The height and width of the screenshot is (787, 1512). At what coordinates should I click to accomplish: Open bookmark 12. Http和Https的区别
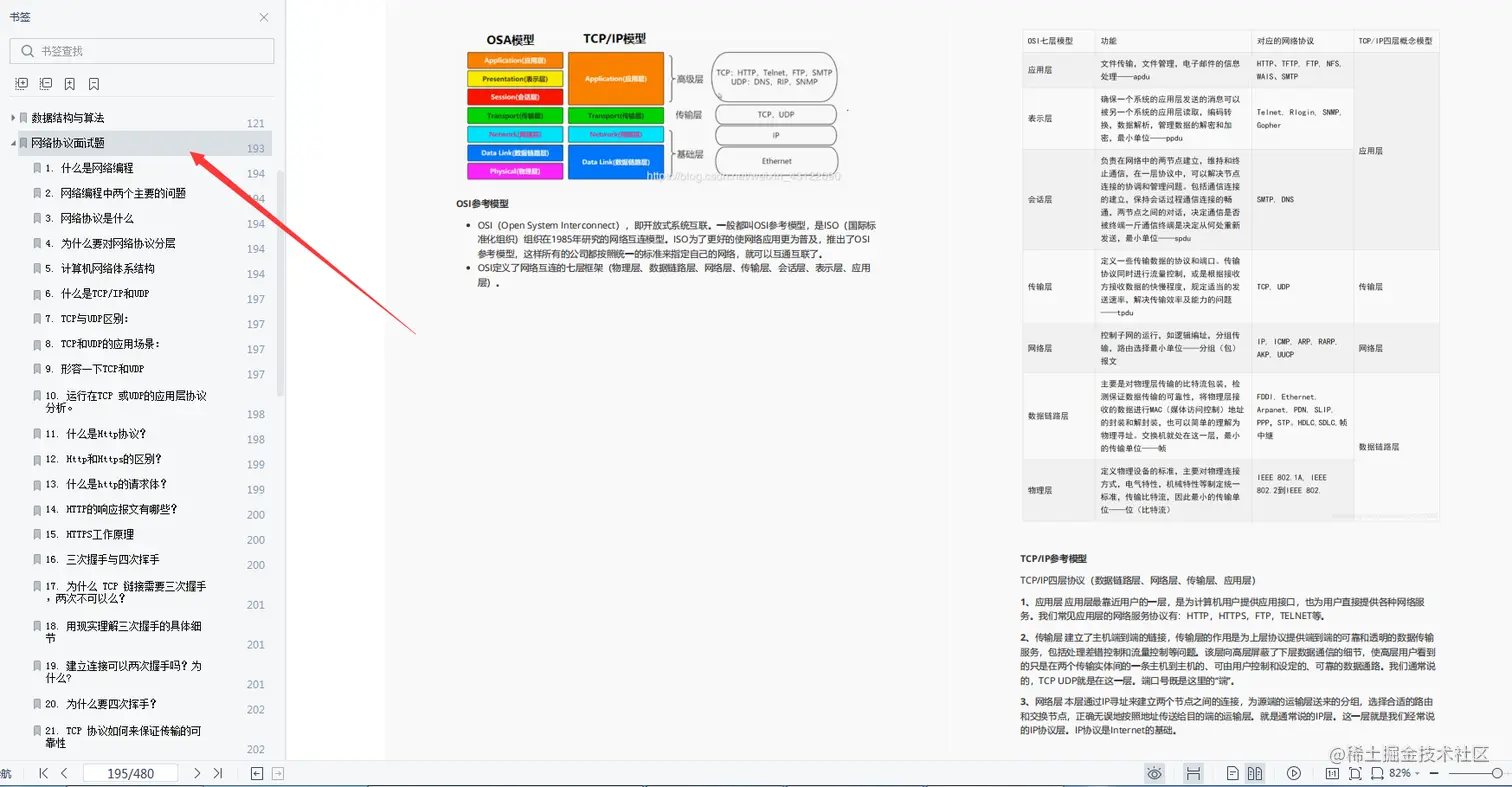coord(103,459)
